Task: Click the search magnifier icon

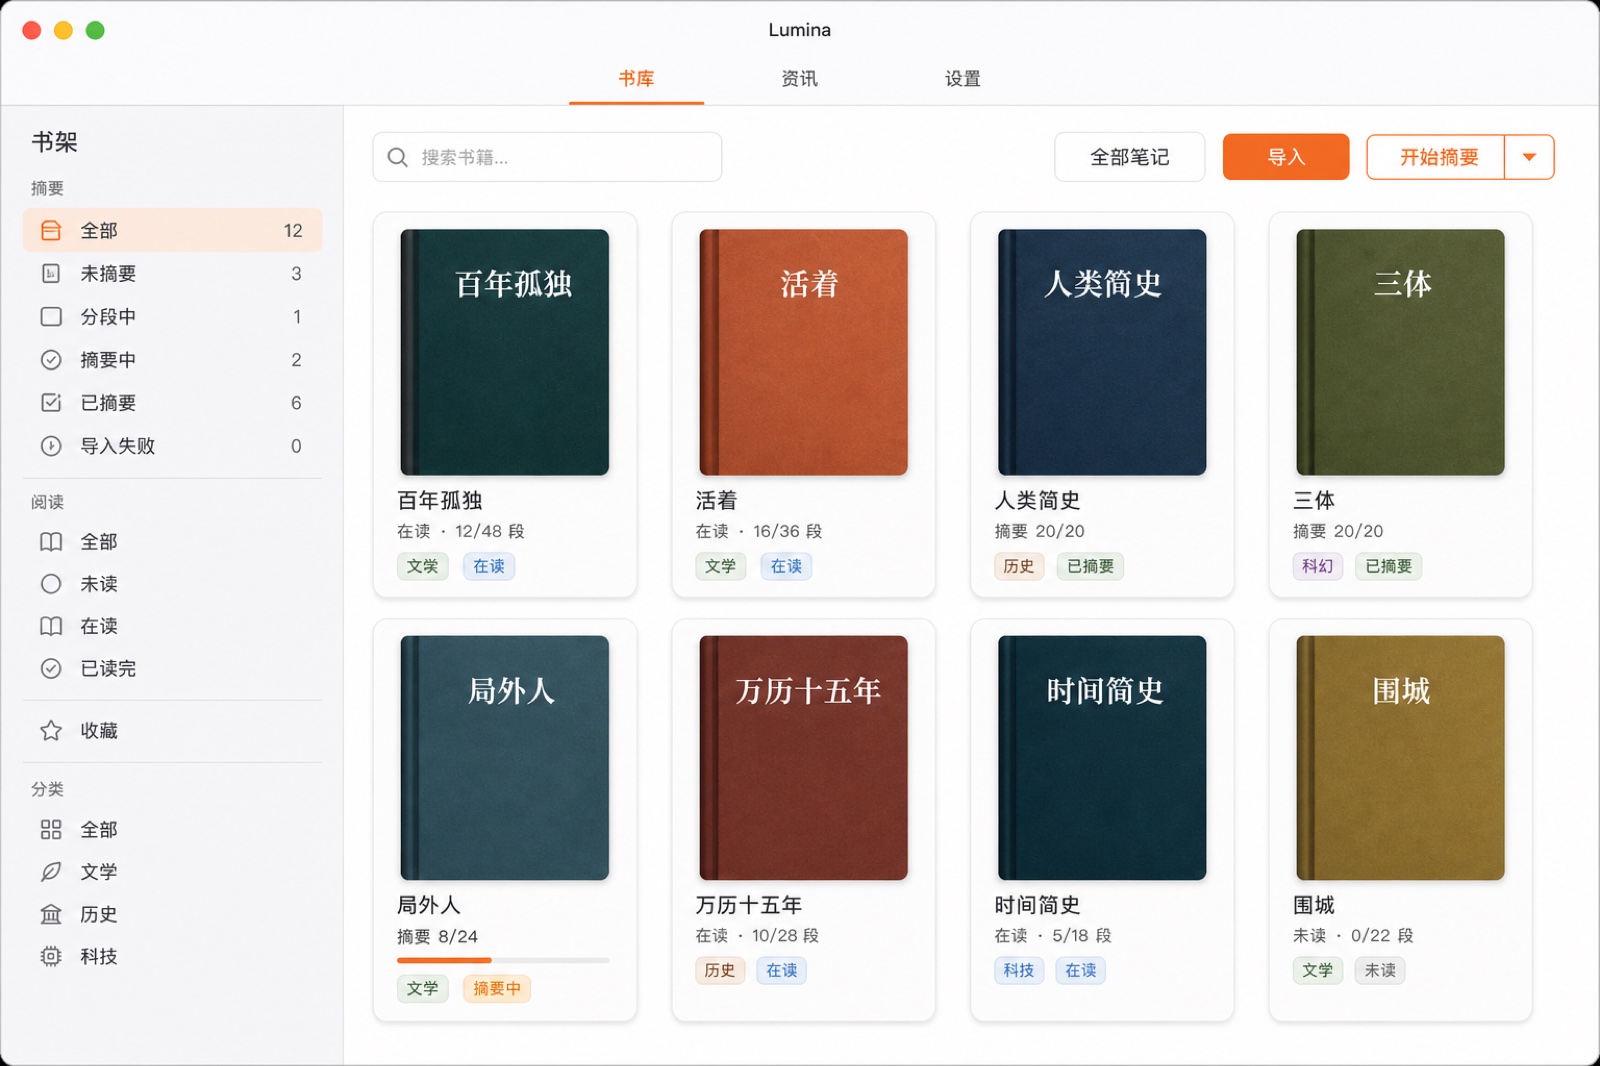Action: pyautogui.click(x=397, y=158)
